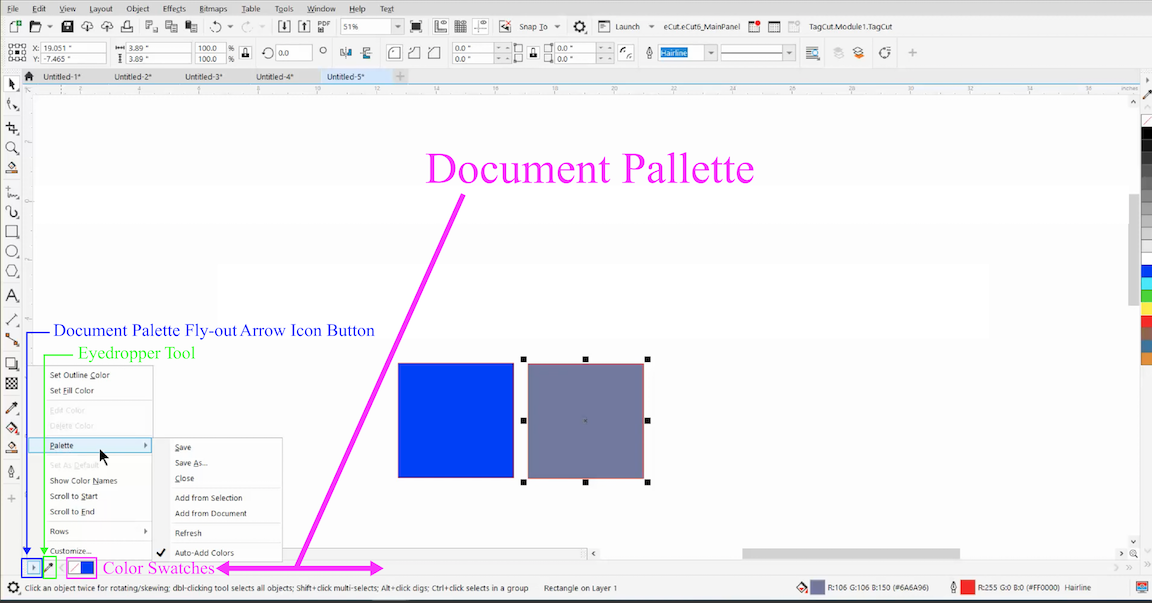Click the Publish to PDF icon

[325, 26]
